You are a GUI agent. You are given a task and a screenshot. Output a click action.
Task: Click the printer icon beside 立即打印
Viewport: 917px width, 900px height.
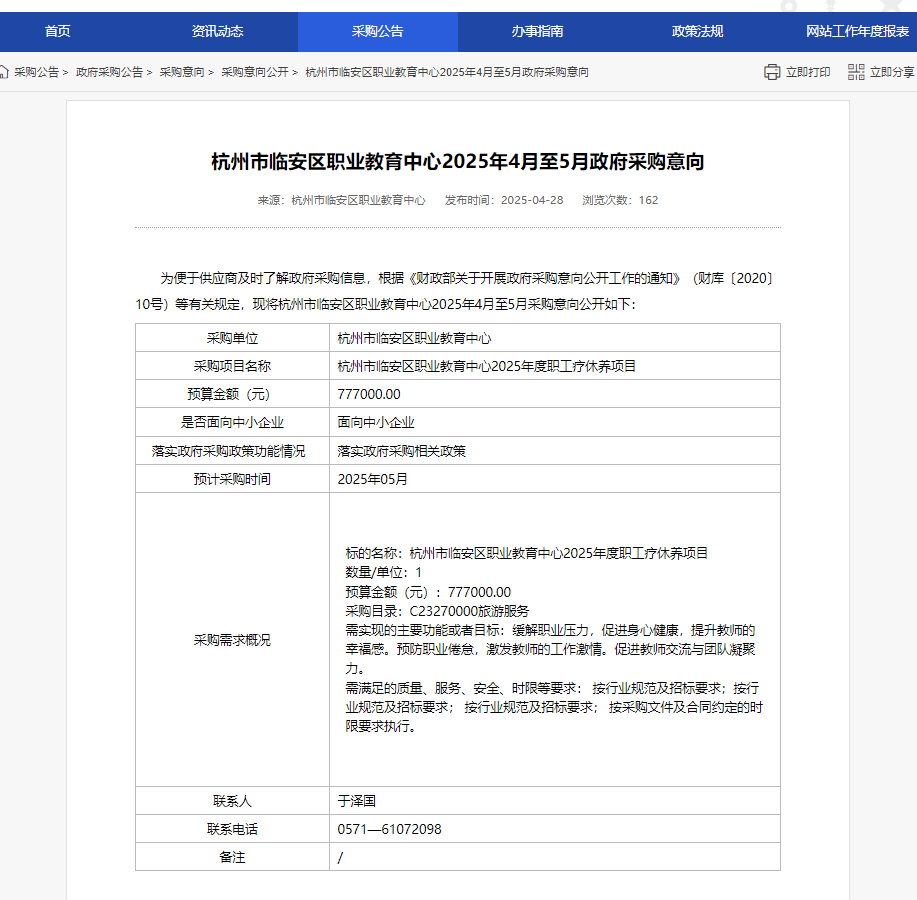tap(772, 72)
